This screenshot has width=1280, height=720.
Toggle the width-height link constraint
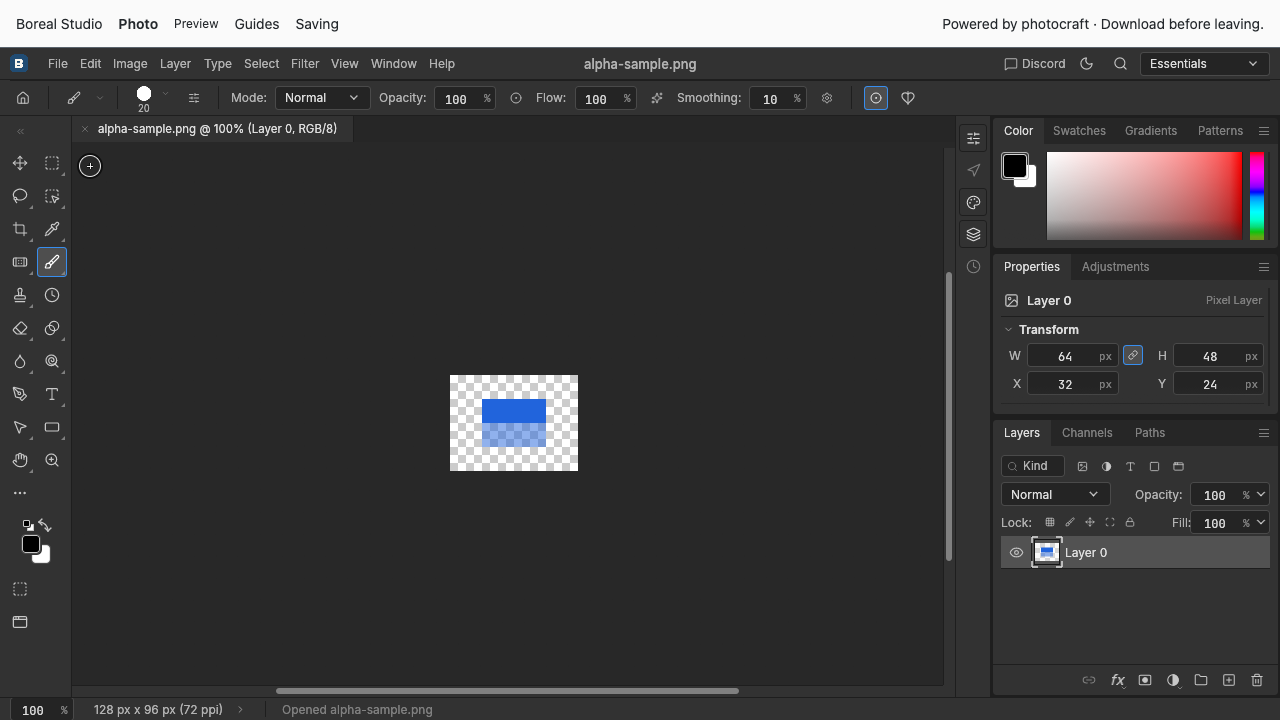pos(1132,355)
